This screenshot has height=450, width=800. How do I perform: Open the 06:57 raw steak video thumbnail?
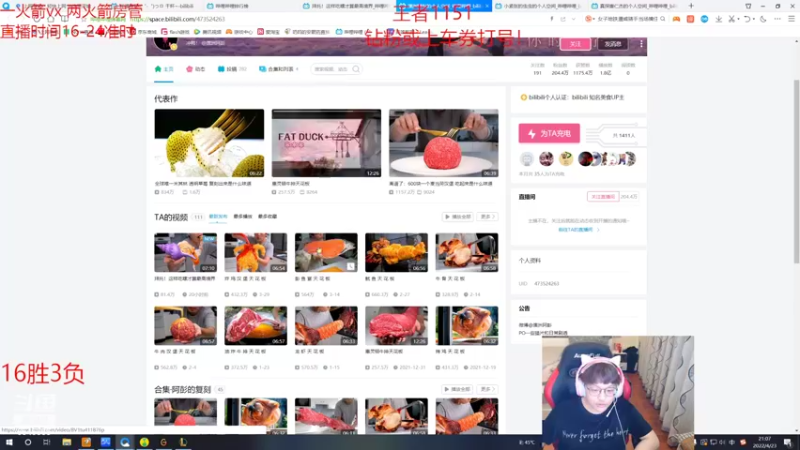[x=256, y=326]
